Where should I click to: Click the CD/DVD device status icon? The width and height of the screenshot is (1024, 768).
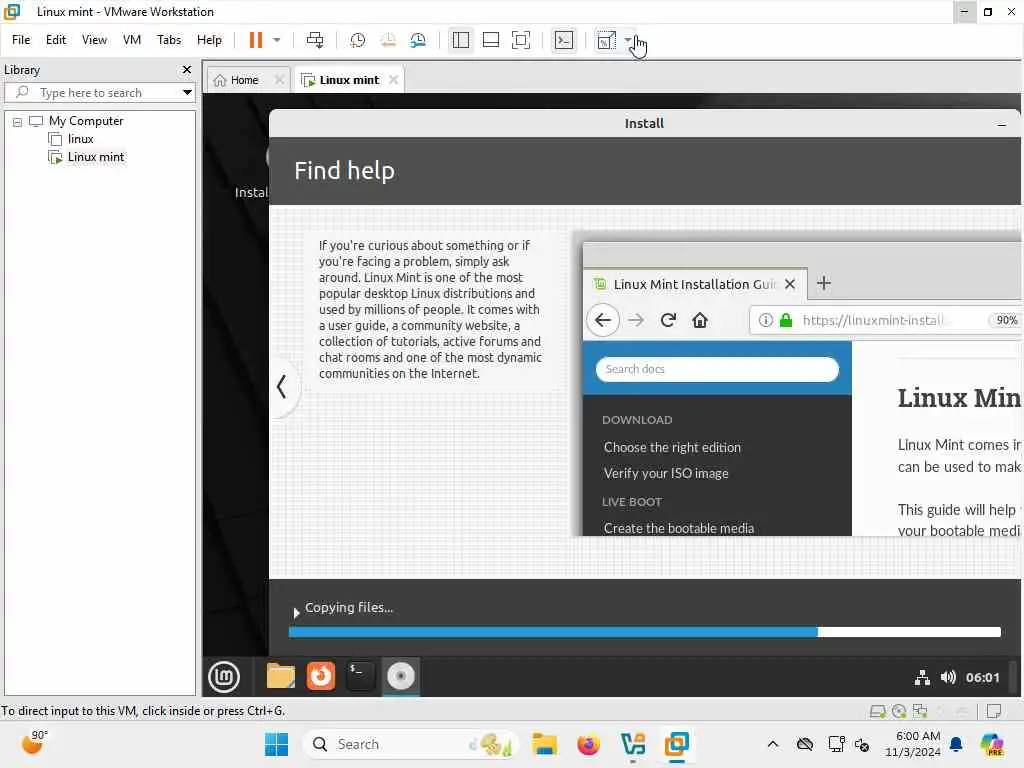(x=899, y=711)
